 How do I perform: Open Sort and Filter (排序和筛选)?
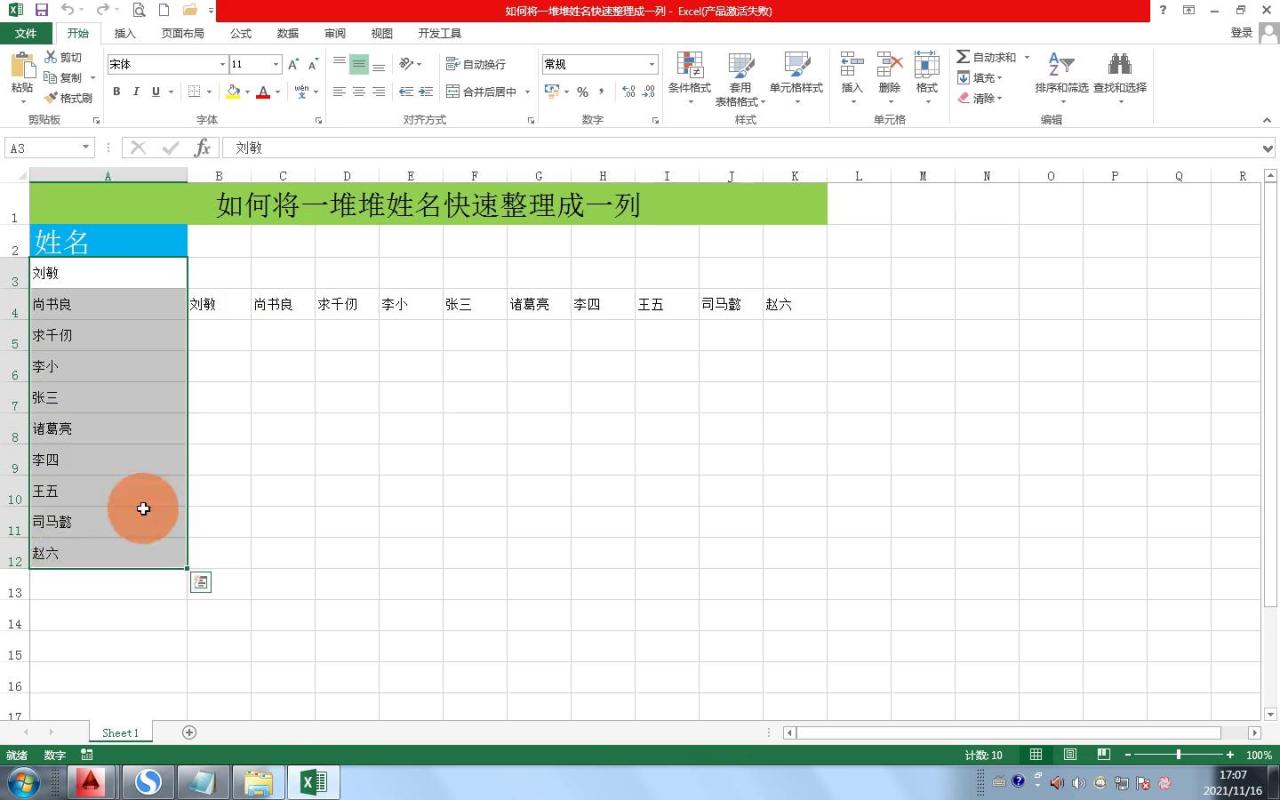[x=1061, y=78]
